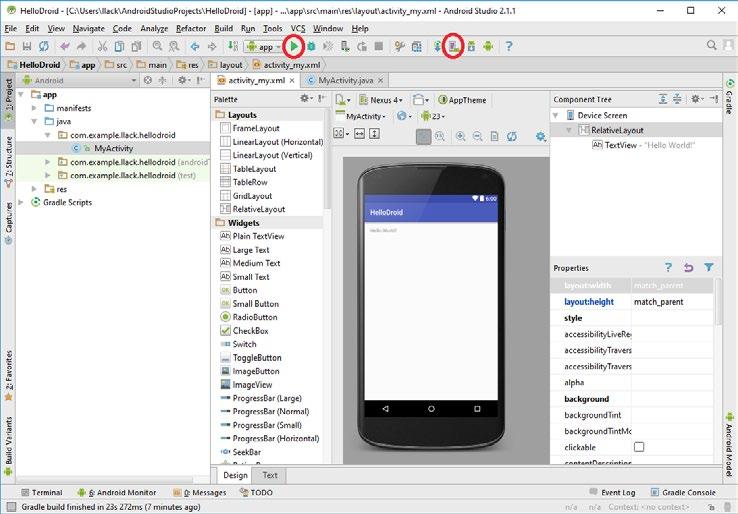Open the Build menu
This screenshot has width=738, height=514.
pos(224,29)
